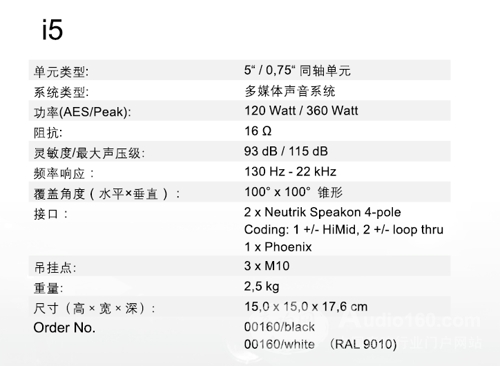Select the 2 x Neutrik Speakon 4-pole line
This screenshot has width=500, height=366.
coord(322,212)
